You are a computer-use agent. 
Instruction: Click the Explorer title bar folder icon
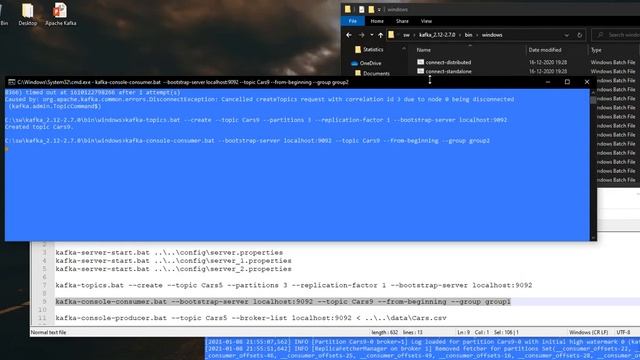(347, 9)
